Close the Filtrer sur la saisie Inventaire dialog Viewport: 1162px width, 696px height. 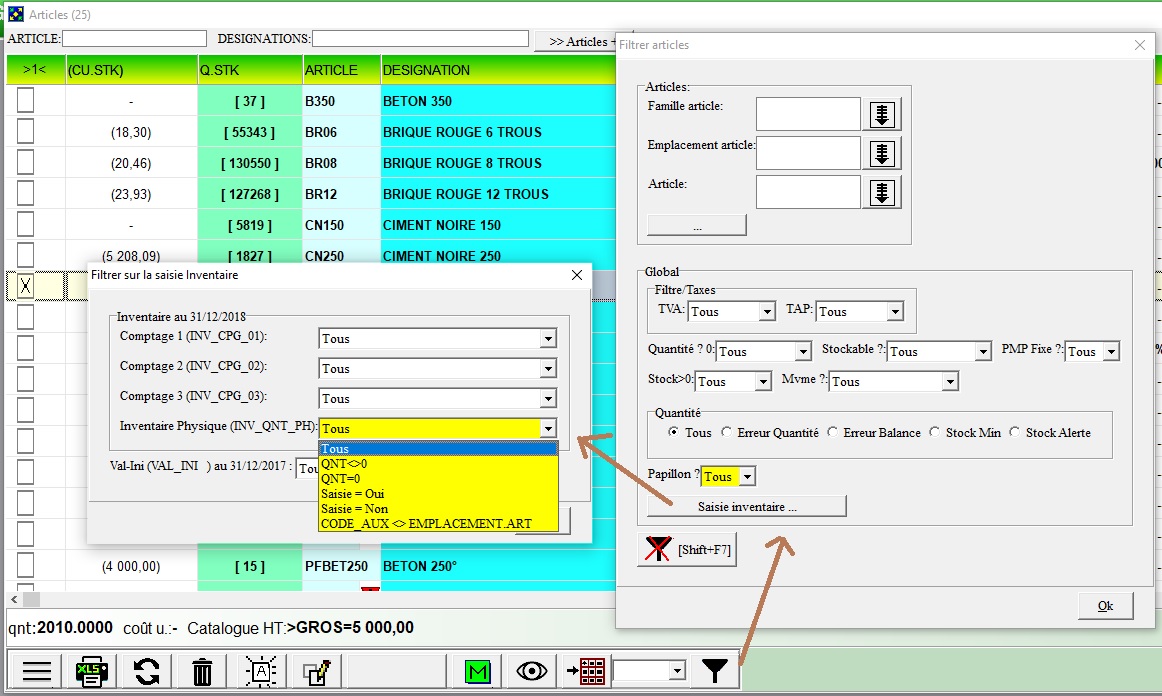tap(577, 275)
